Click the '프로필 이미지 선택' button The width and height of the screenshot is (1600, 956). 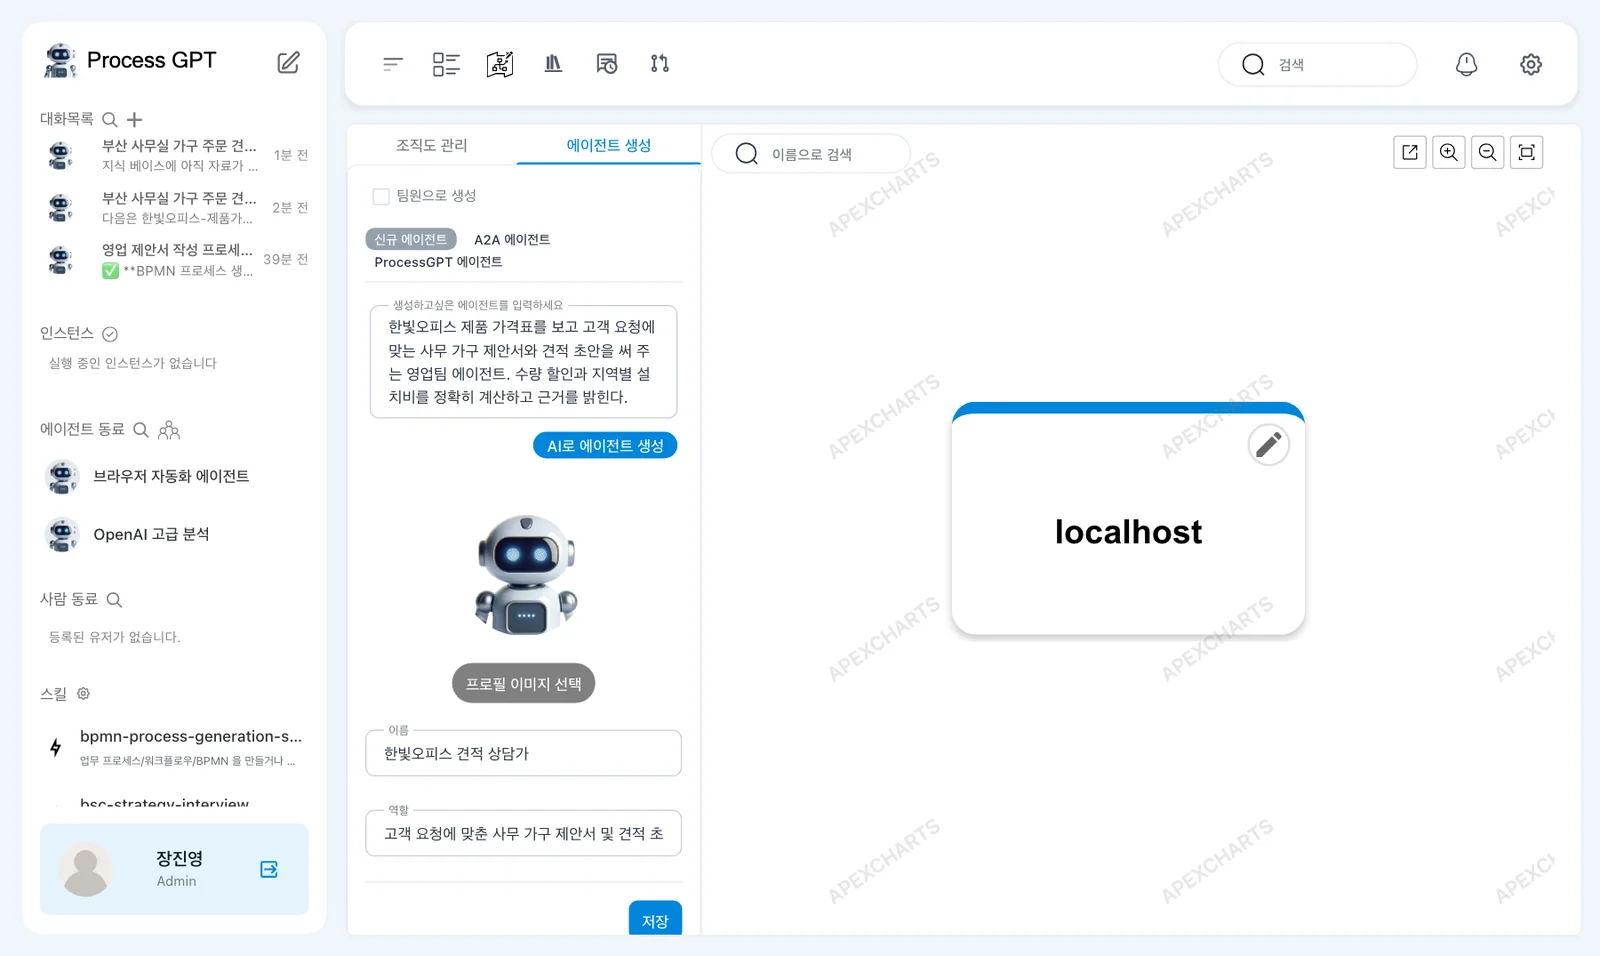click(523, 683)
